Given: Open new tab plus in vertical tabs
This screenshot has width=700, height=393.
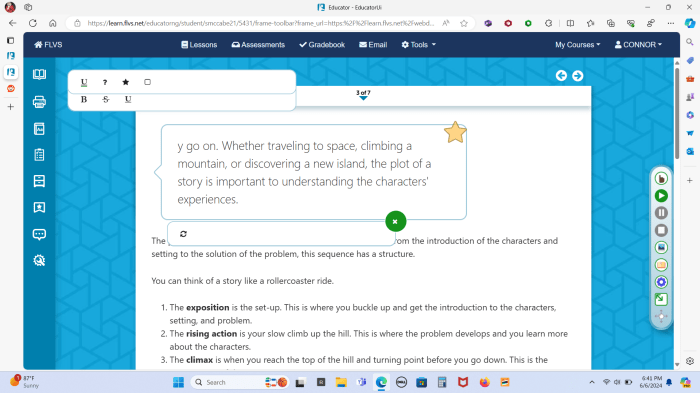Looking at the screenshot, I should pos(11,107).
